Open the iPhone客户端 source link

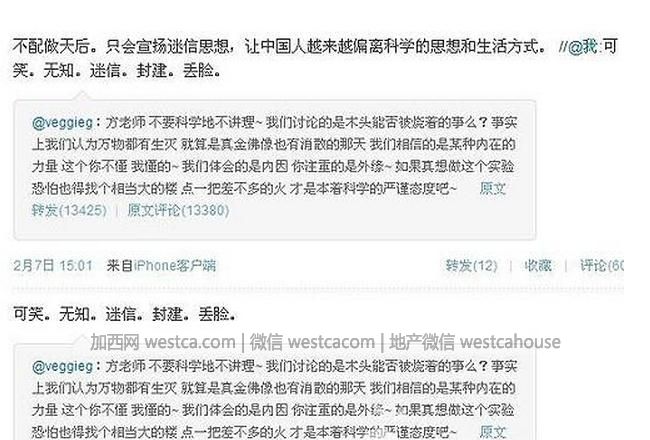point(175,265)
